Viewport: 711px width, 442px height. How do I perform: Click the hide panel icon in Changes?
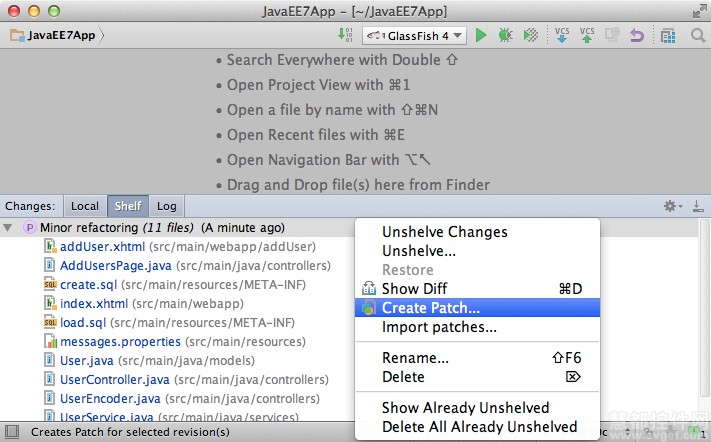pyautogui.click(x=698, y=206)
